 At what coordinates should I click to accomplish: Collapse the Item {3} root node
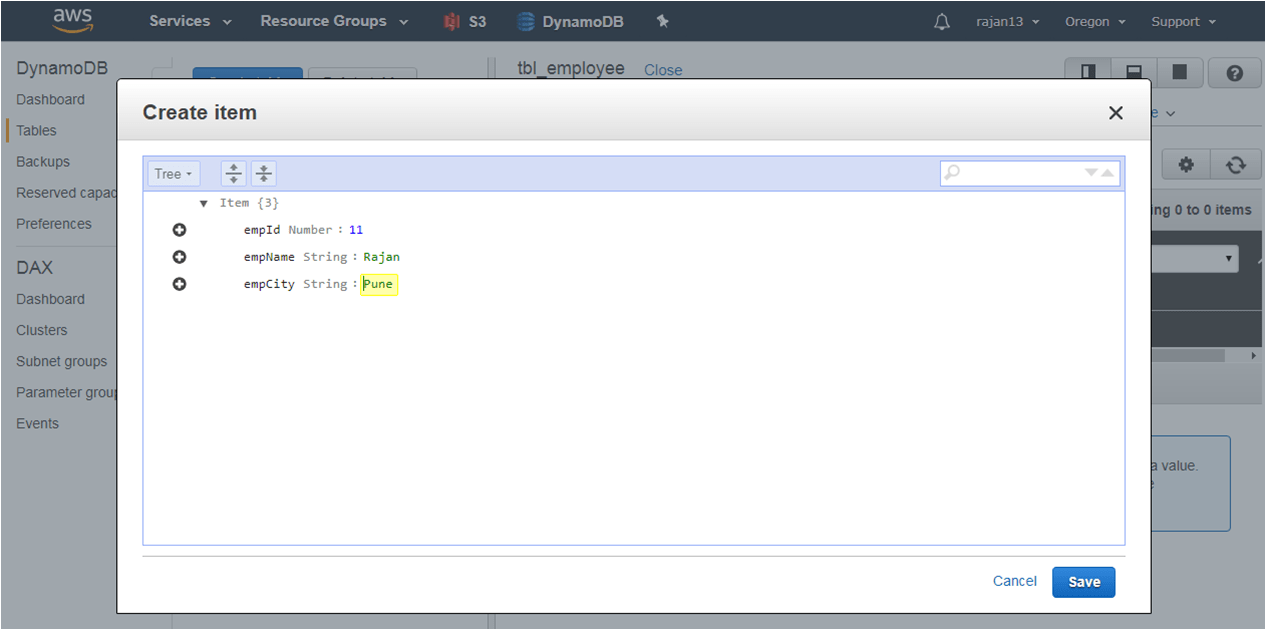(204, 203)
